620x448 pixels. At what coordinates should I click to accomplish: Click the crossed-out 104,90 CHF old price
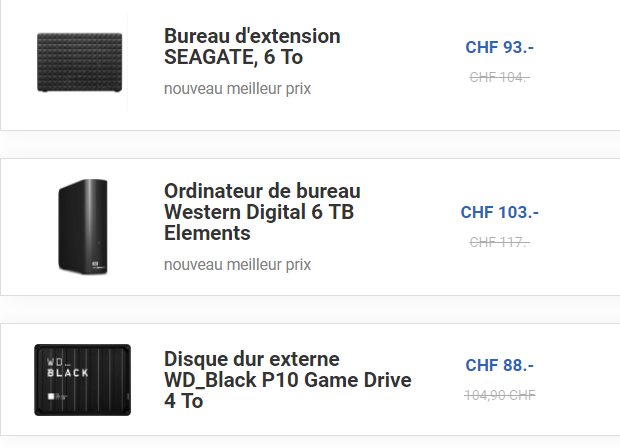(500, 394)
